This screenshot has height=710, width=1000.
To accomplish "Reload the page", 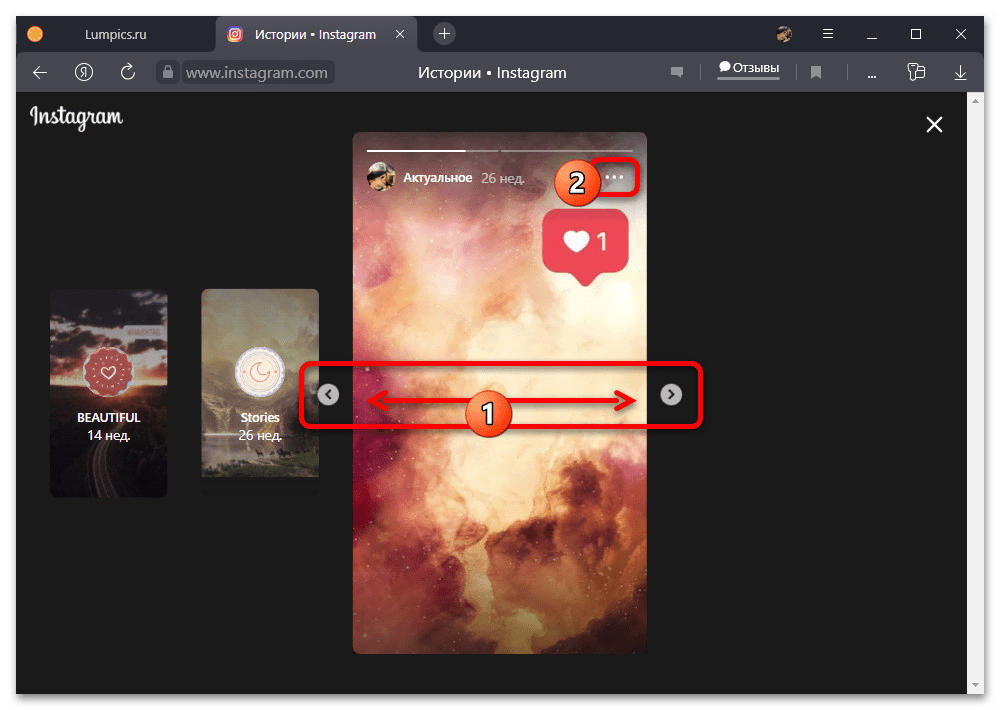I will pyautogui.click(x=127, y=72).
